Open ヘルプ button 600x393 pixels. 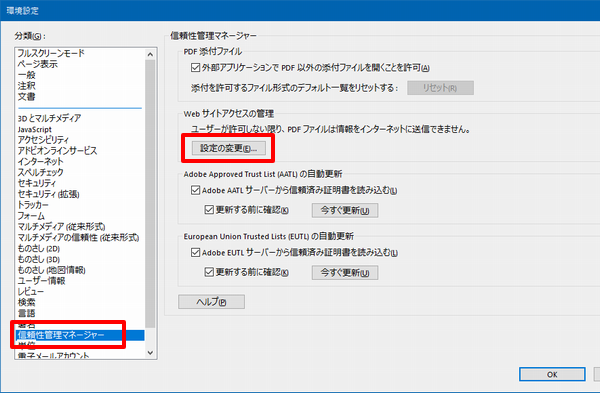pos(211,302)
